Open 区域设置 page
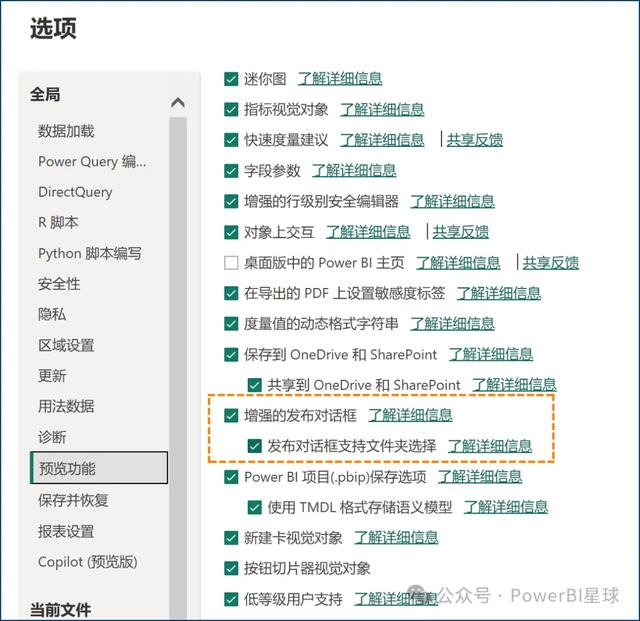Image resolution: width=640 pixels, height=621 pixels. coord(66,345)
